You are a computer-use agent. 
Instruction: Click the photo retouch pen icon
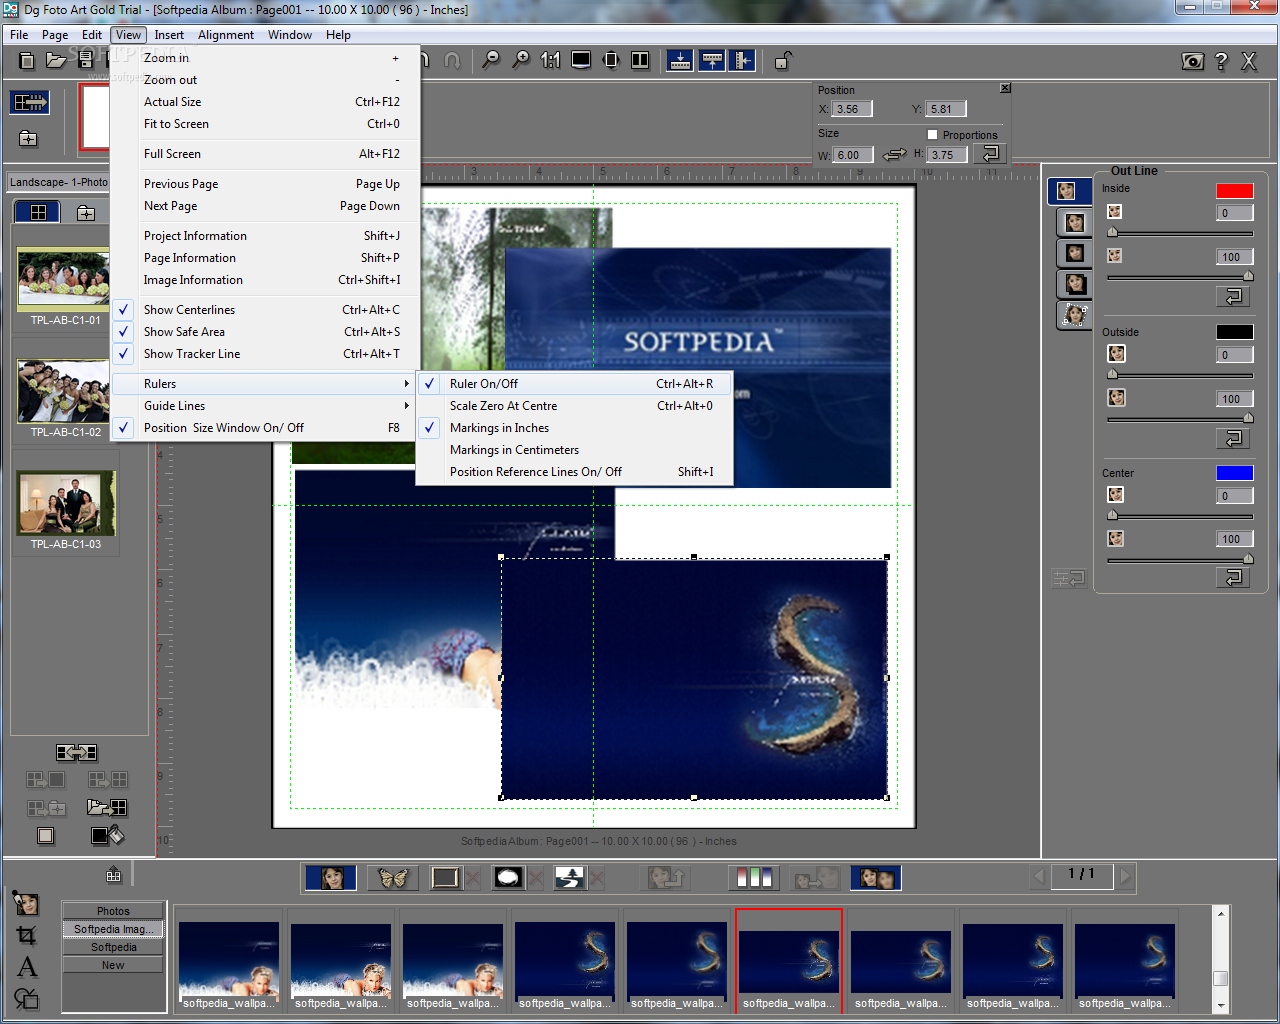tap(26, 903)
